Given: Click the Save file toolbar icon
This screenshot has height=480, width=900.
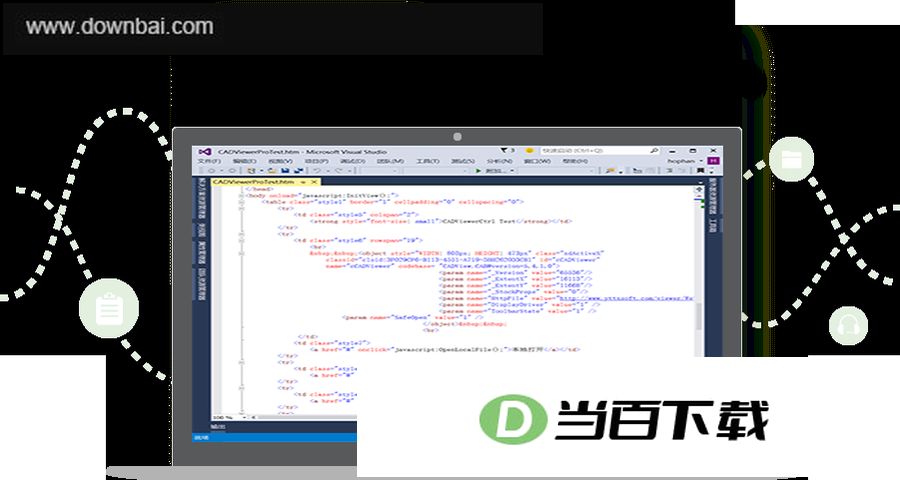Looking at the screenshot, I should point(285,171).
